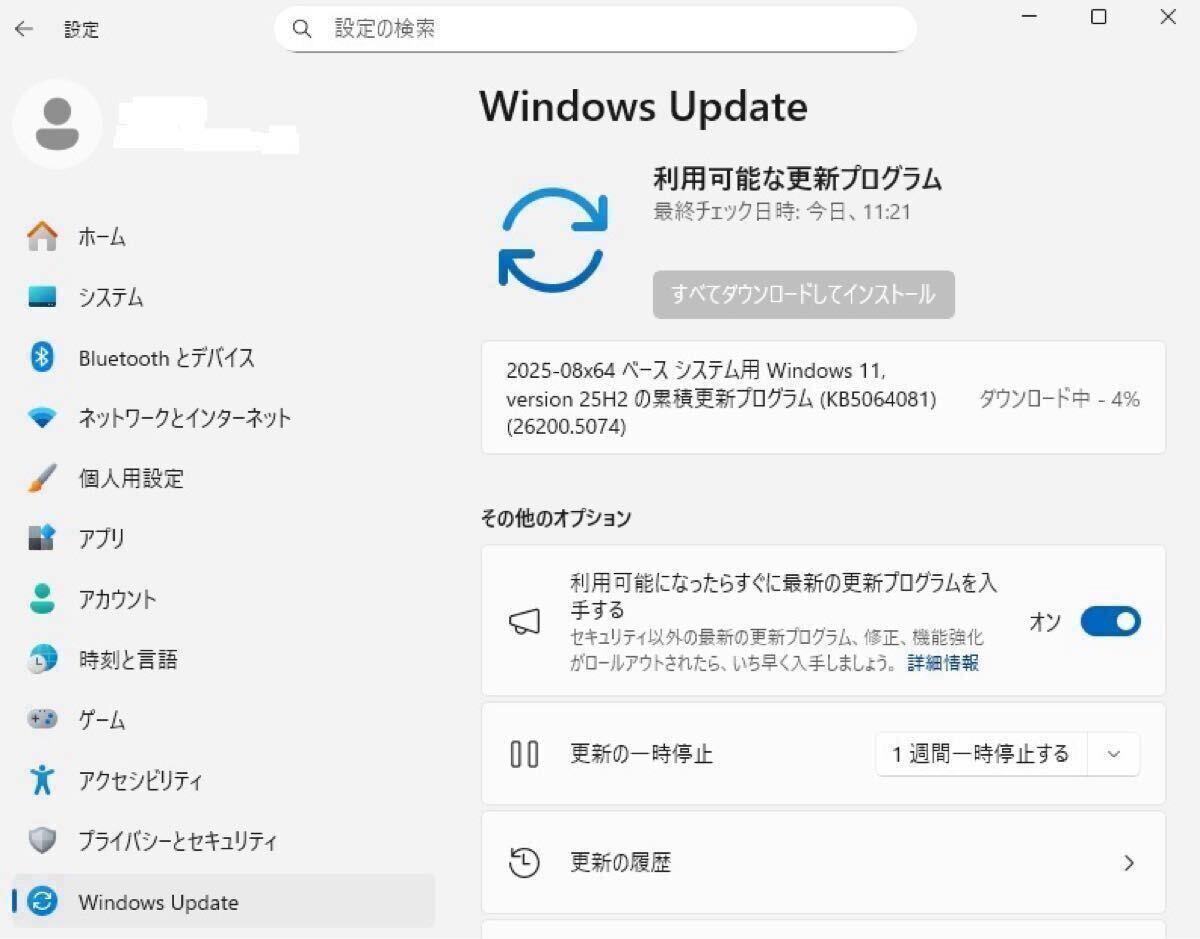Open the user account avatar
1200x939 pixels.
tap(57, 124)
